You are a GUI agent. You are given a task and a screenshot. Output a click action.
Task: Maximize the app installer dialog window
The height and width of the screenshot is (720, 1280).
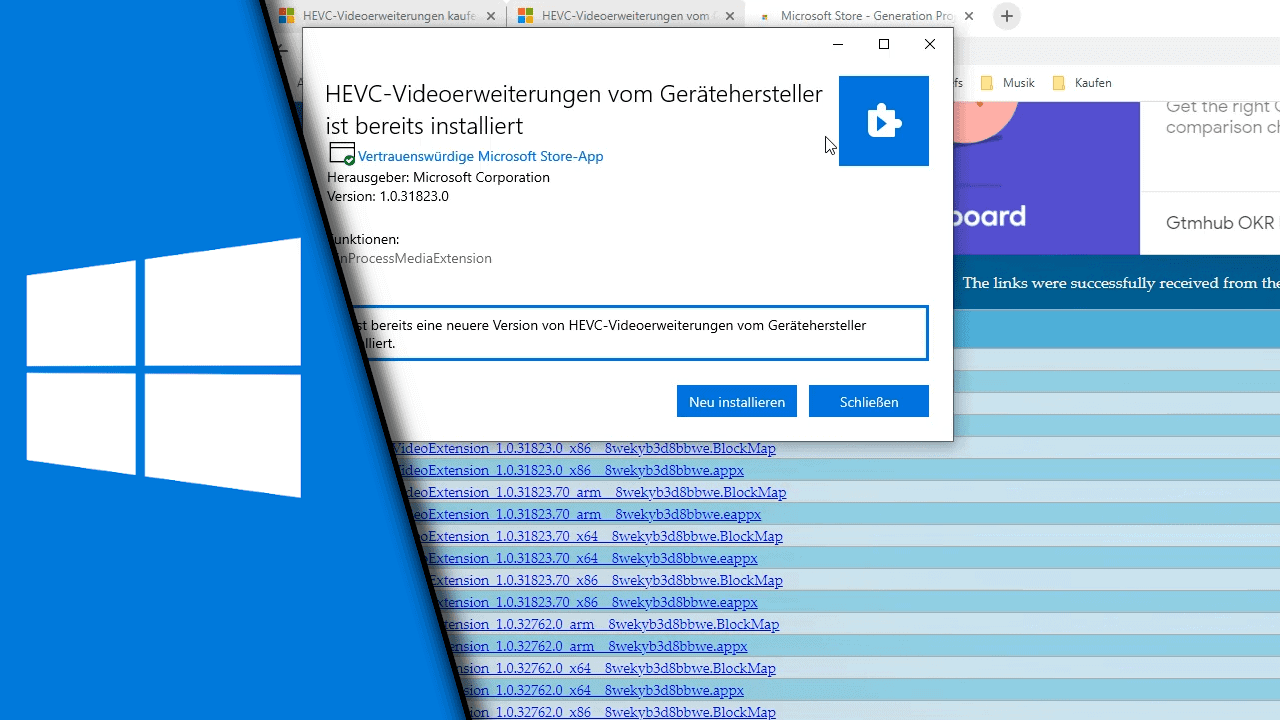[883, 44]
